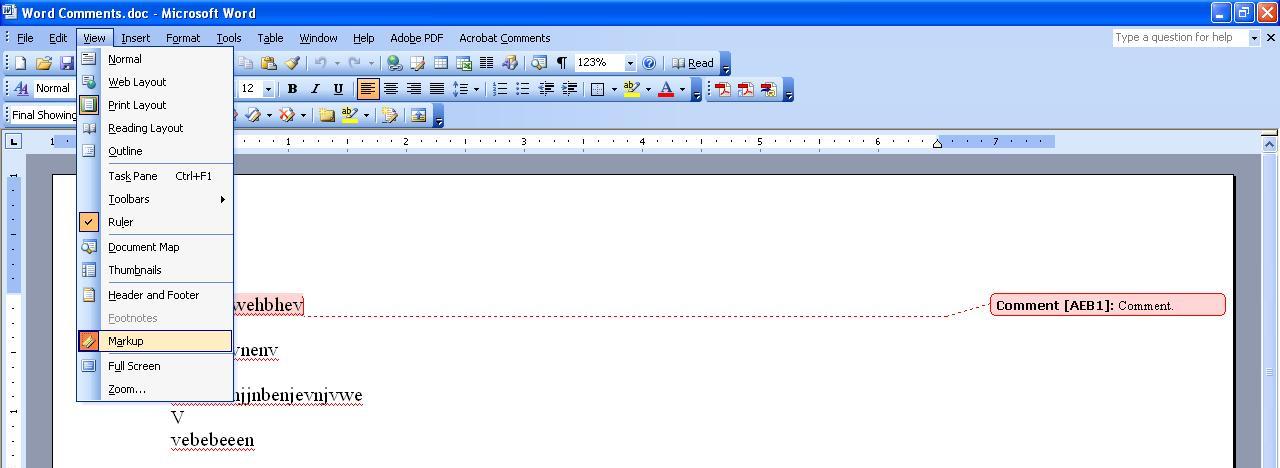
Task: Click the Paste clipboard icon
Action: [x=268, y=63]
